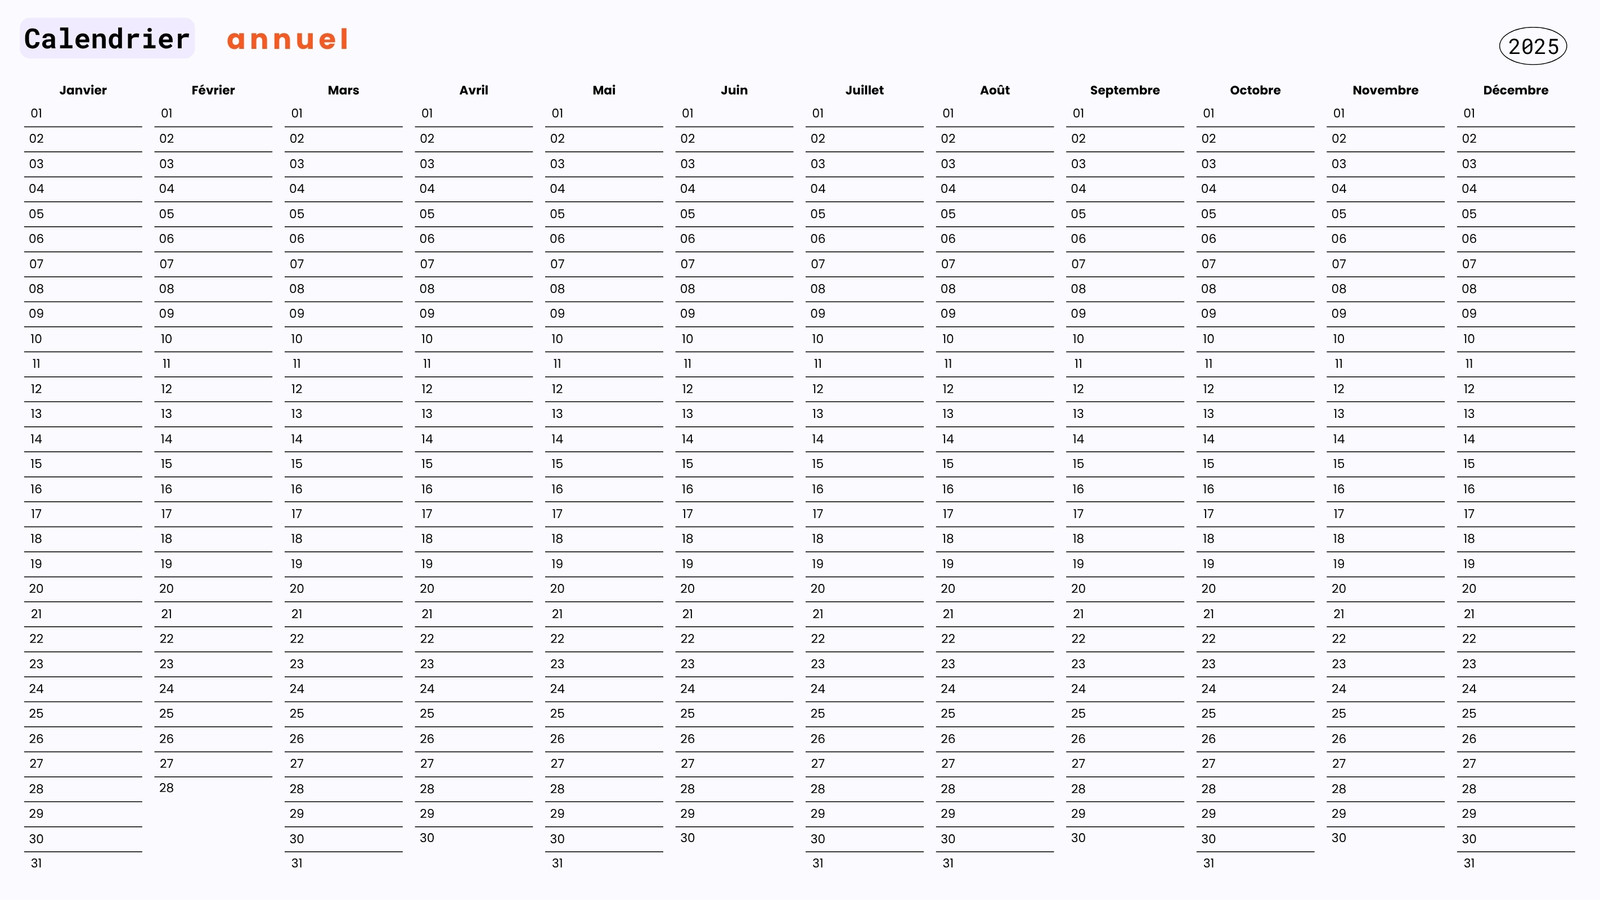
Task: Click day 14 in the Juillet column
Action: [818, 439]
